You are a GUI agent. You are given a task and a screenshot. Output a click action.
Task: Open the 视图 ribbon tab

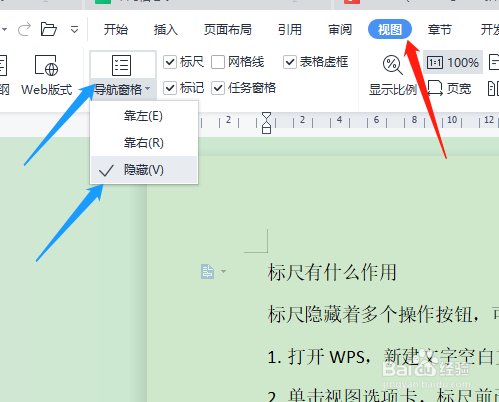click(390, 29)
